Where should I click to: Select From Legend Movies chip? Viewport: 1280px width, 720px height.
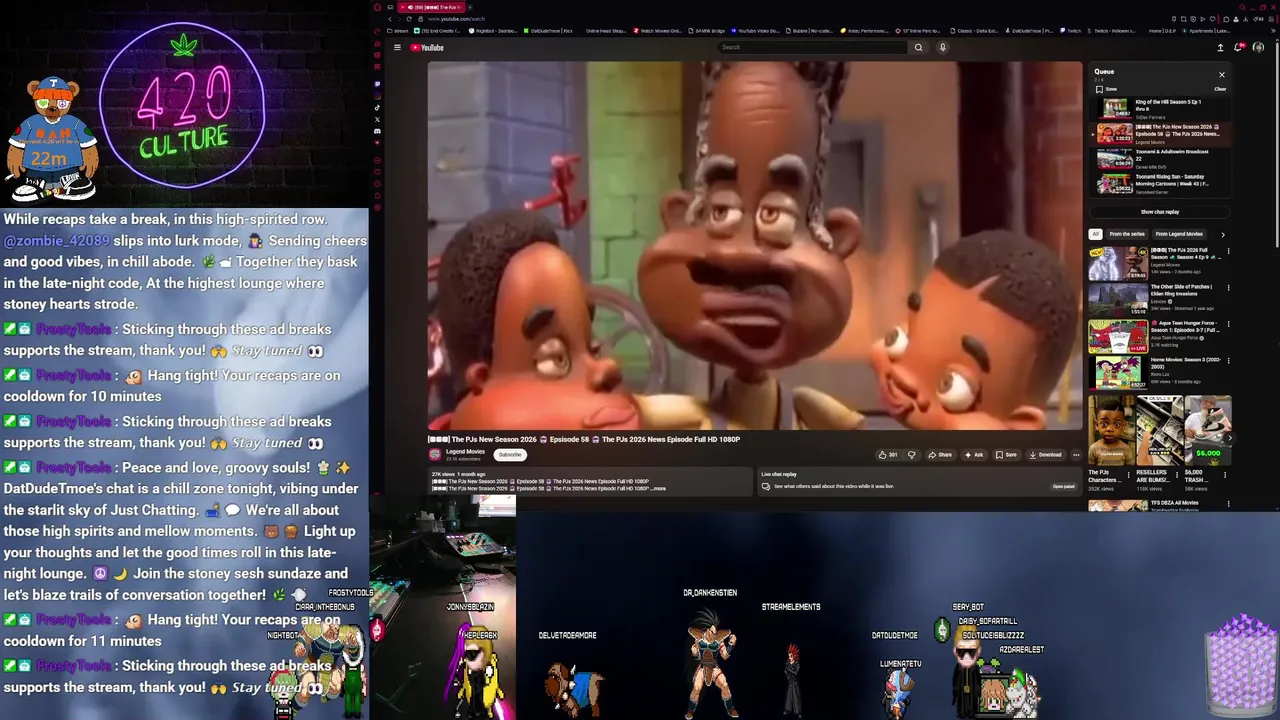pos(1179,234)
